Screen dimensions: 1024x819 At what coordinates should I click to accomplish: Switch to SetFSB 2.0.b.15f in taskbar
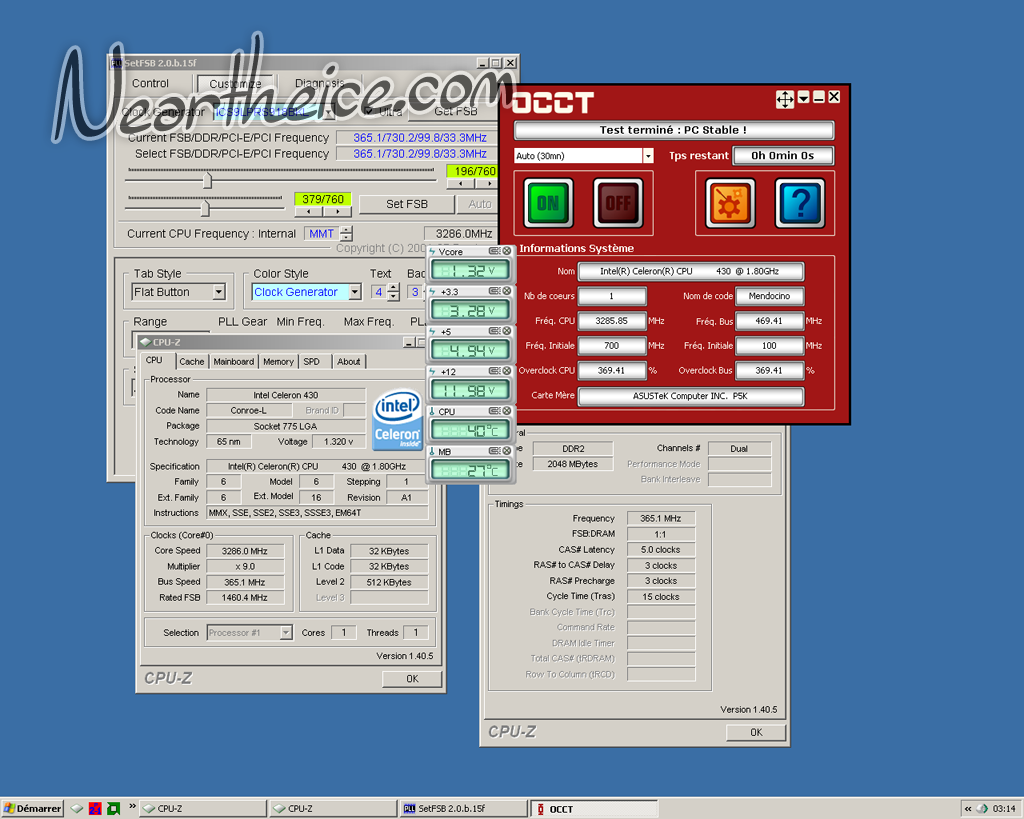pyautogui.click(x=462, y=809)
